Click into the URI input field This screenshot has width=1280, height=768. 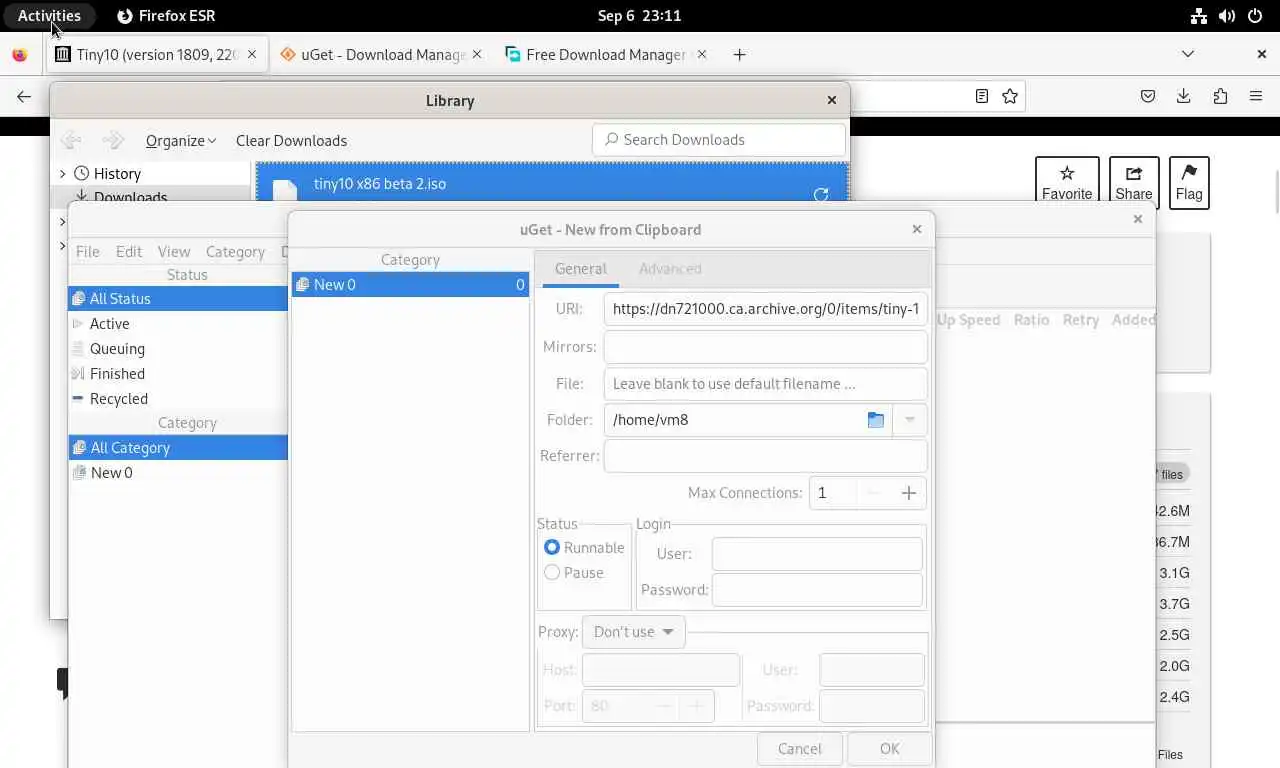point(766,309)
